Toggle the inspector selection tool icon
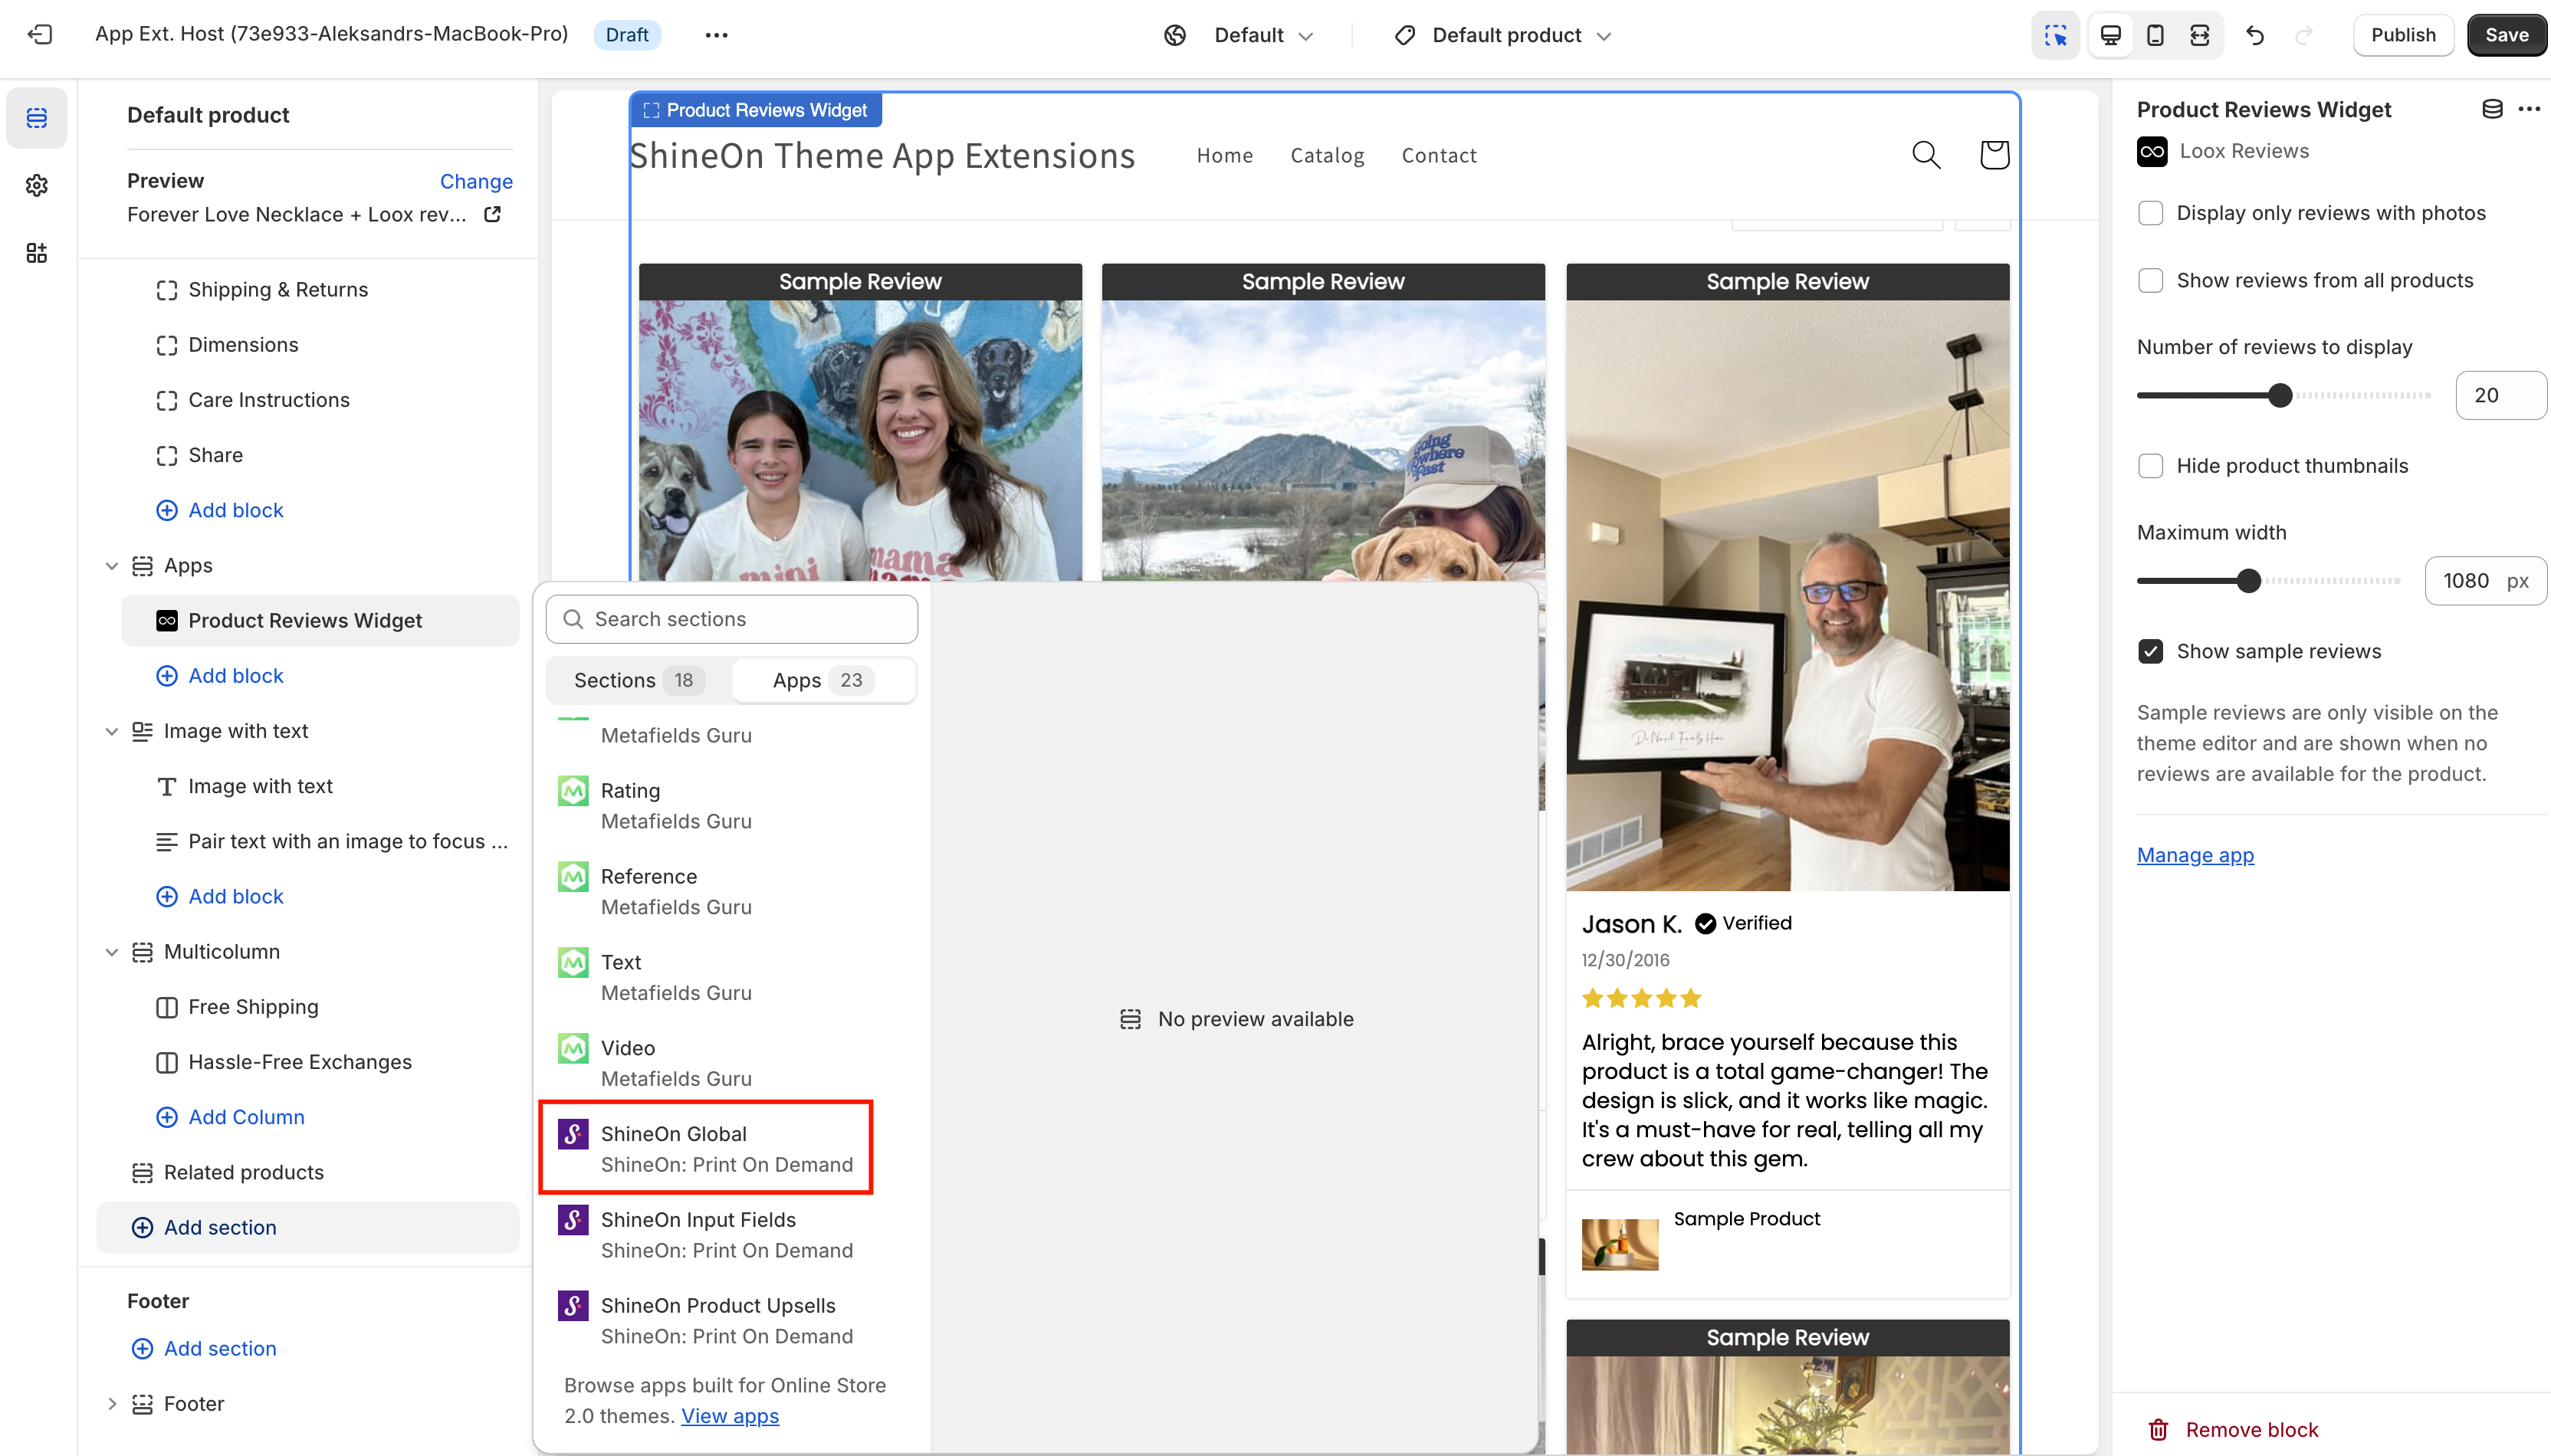The width and height of the screenshot is (2551, 1456). tap(2055, 35)
